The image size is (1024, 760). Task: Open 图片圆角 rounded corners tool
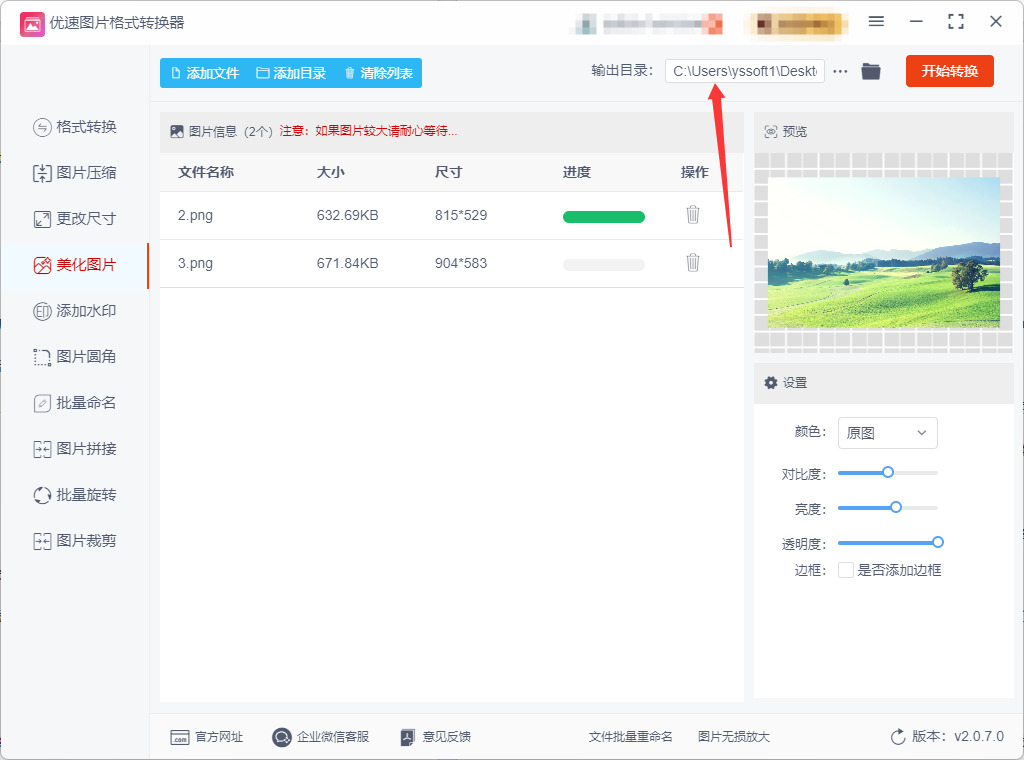pos(75,357)
